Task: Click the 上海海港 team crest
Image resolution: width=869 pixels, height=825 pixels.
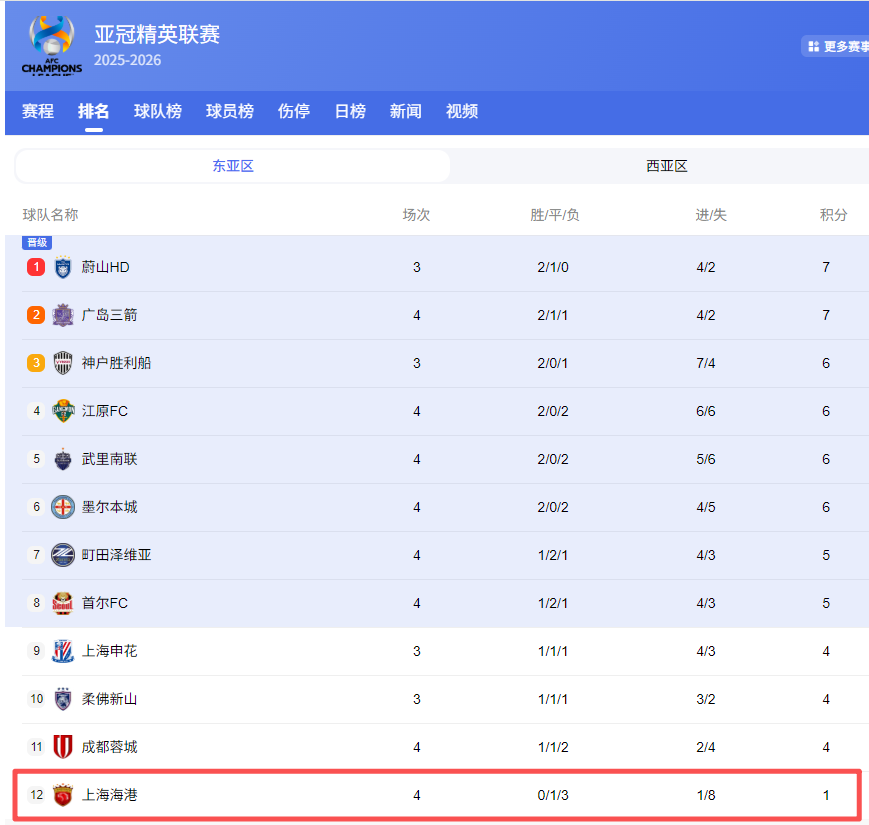Action: 63,795
